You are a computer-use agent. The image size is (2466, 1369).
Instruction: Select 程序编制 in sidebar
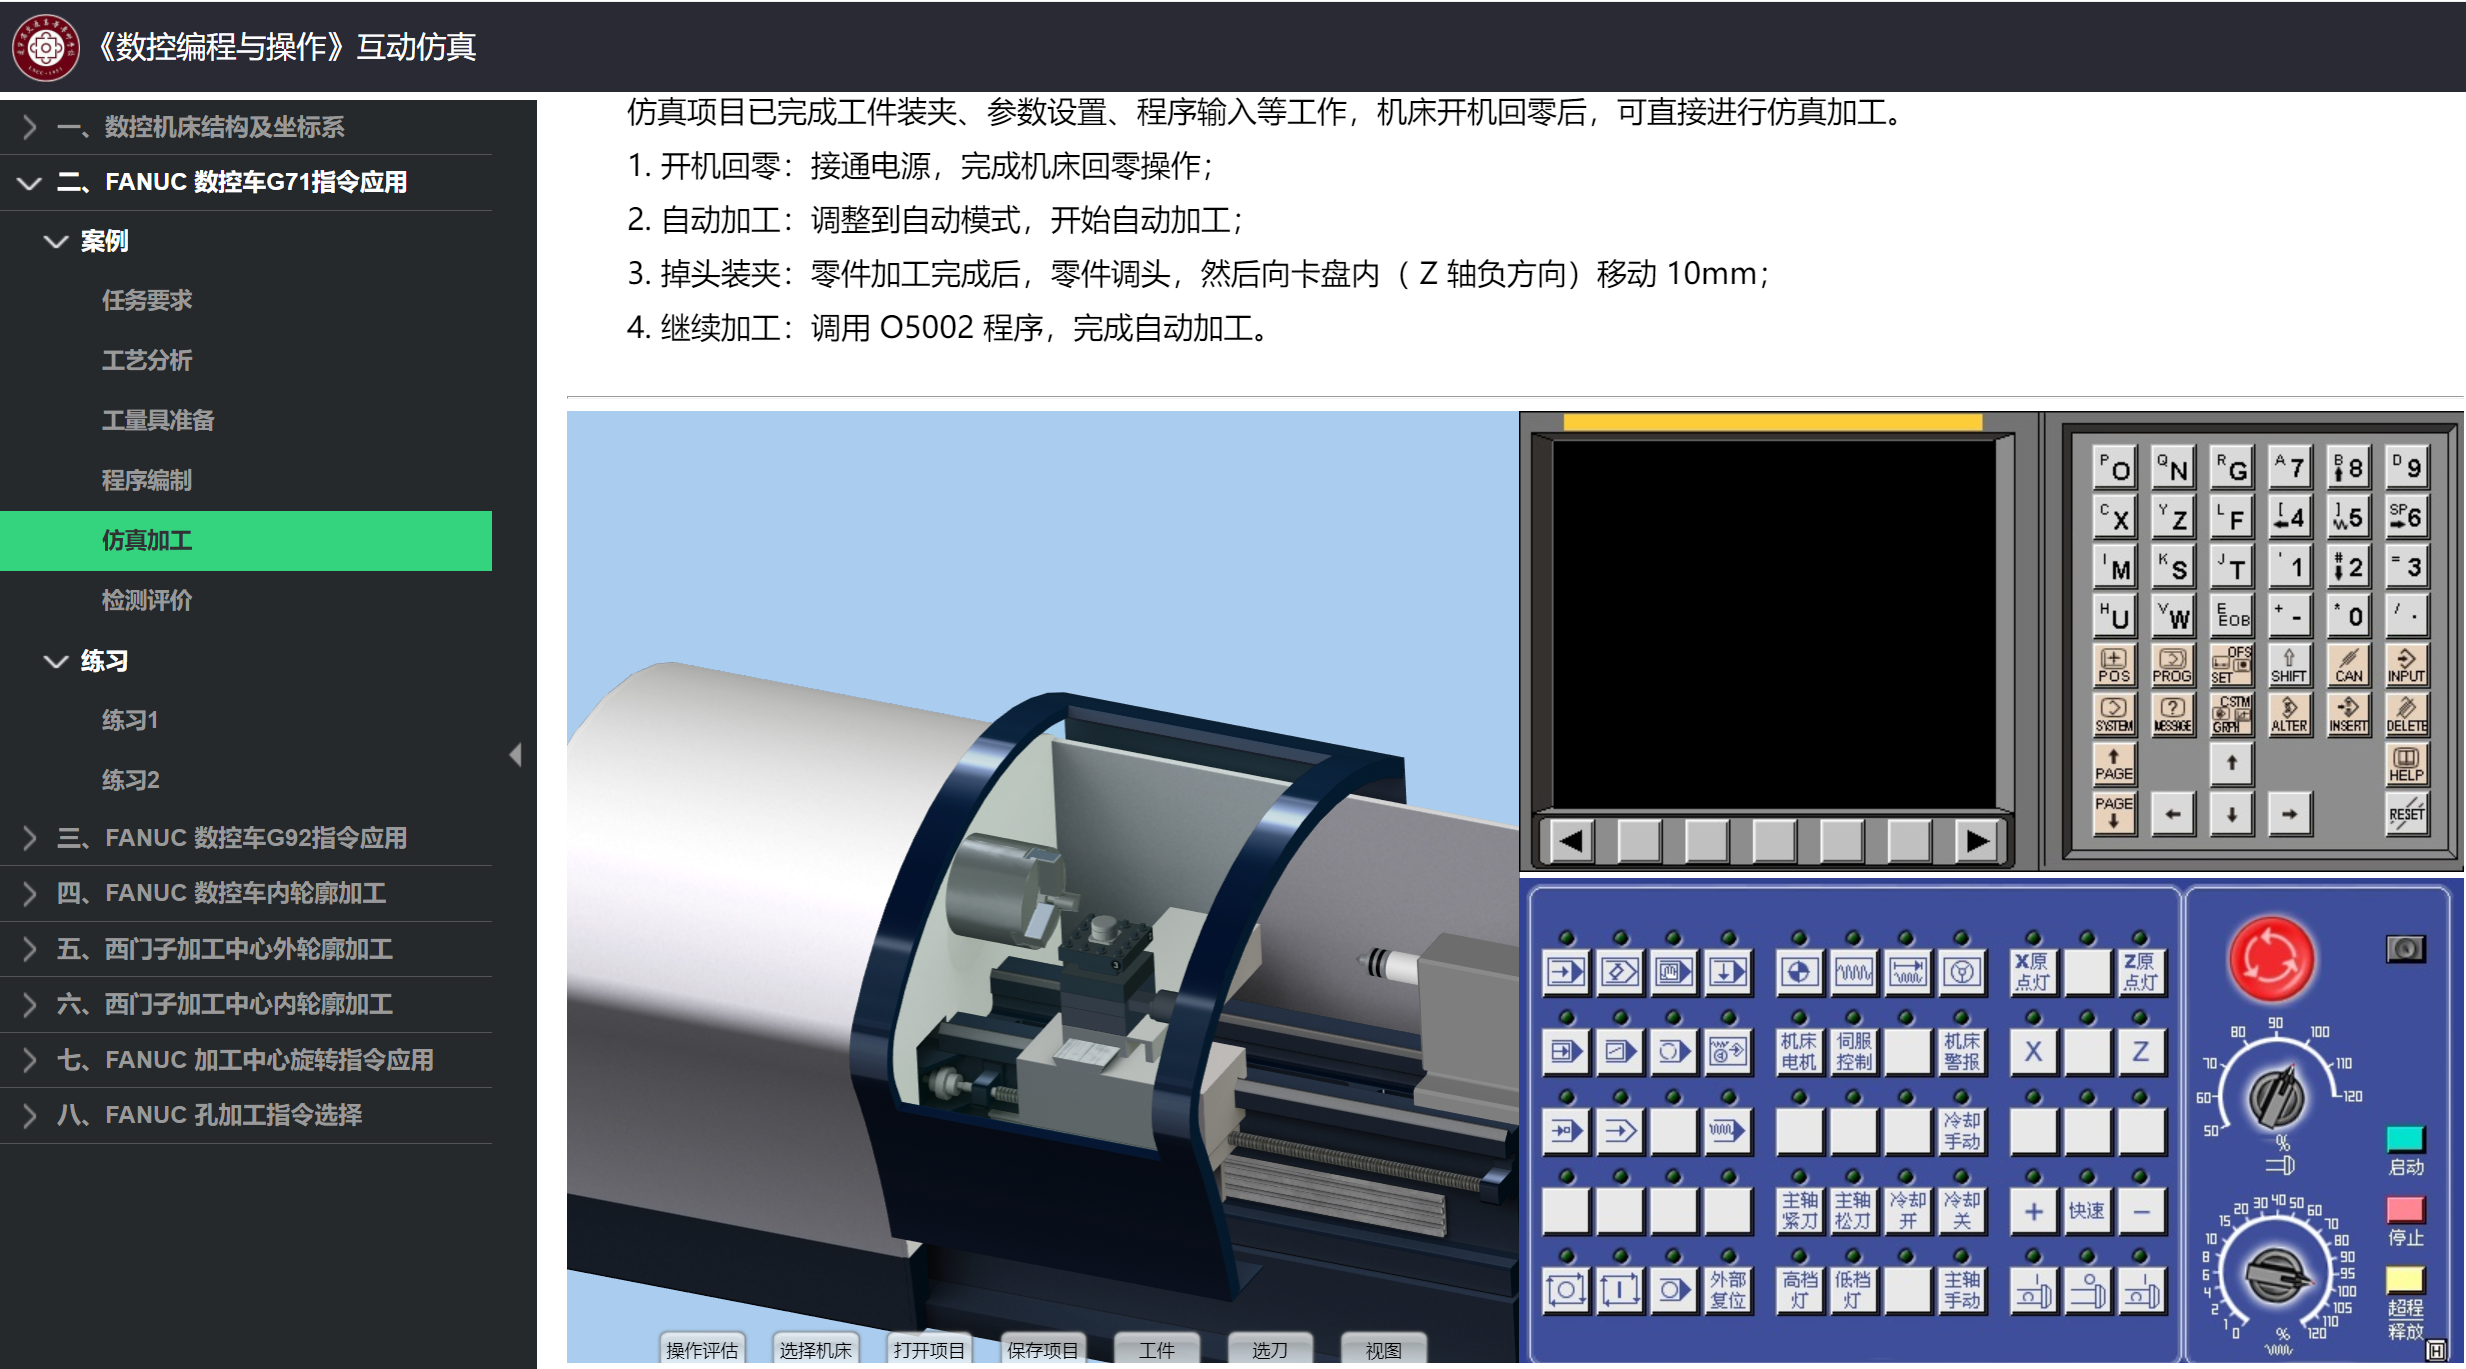point(147,480)
